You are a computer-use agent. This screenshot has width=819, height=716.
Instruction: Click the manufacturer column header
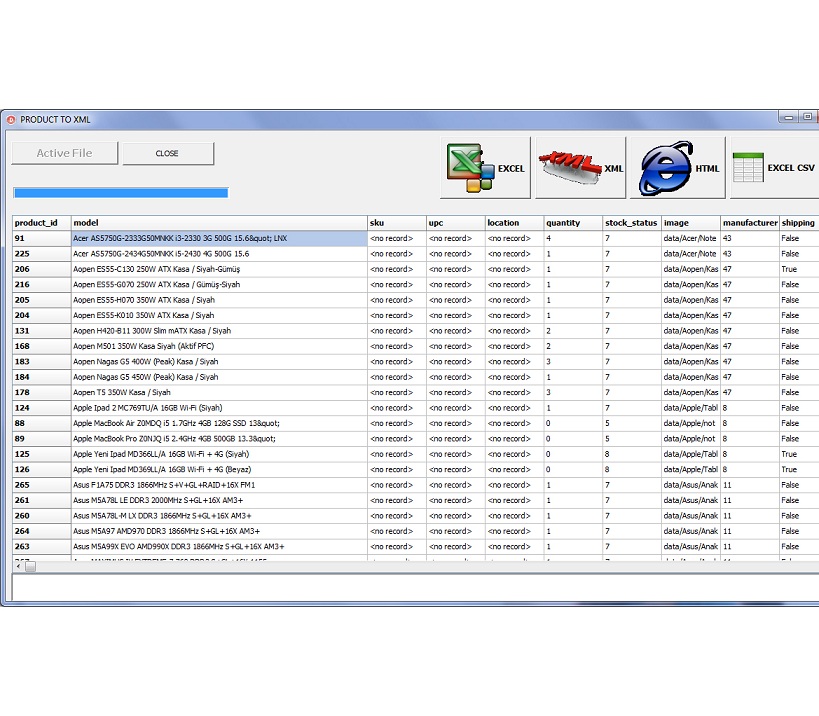(749, 223)
